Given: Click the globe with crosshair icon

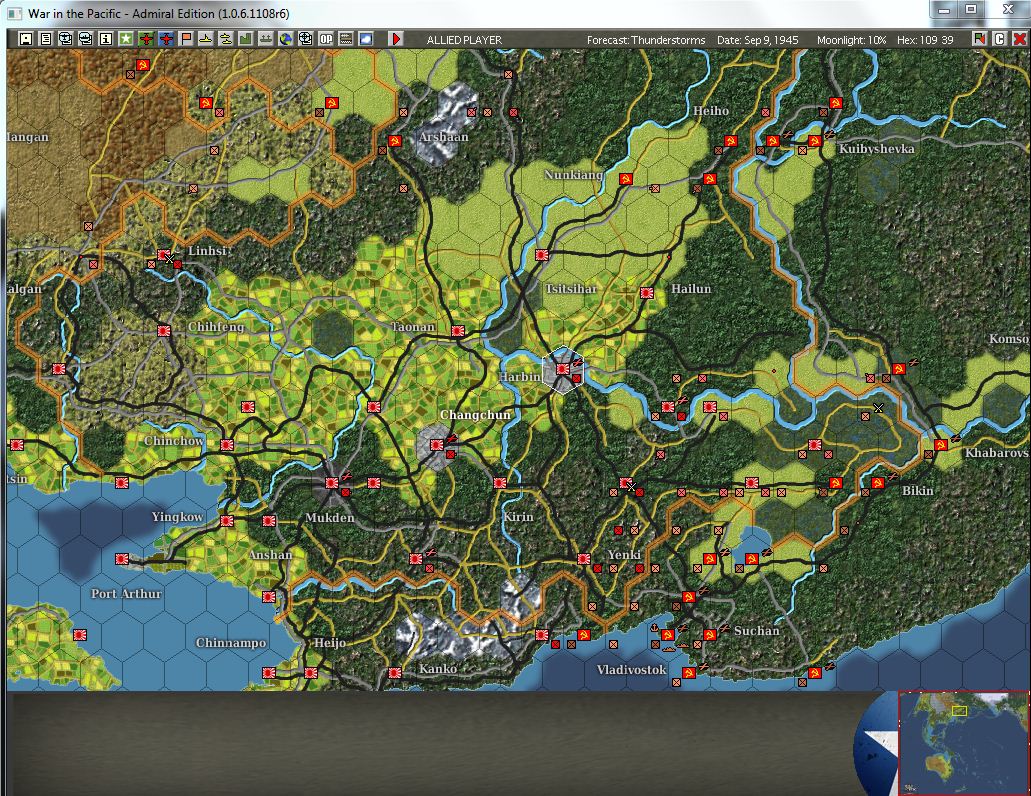Looking at the screenshot, I should 306,39.
